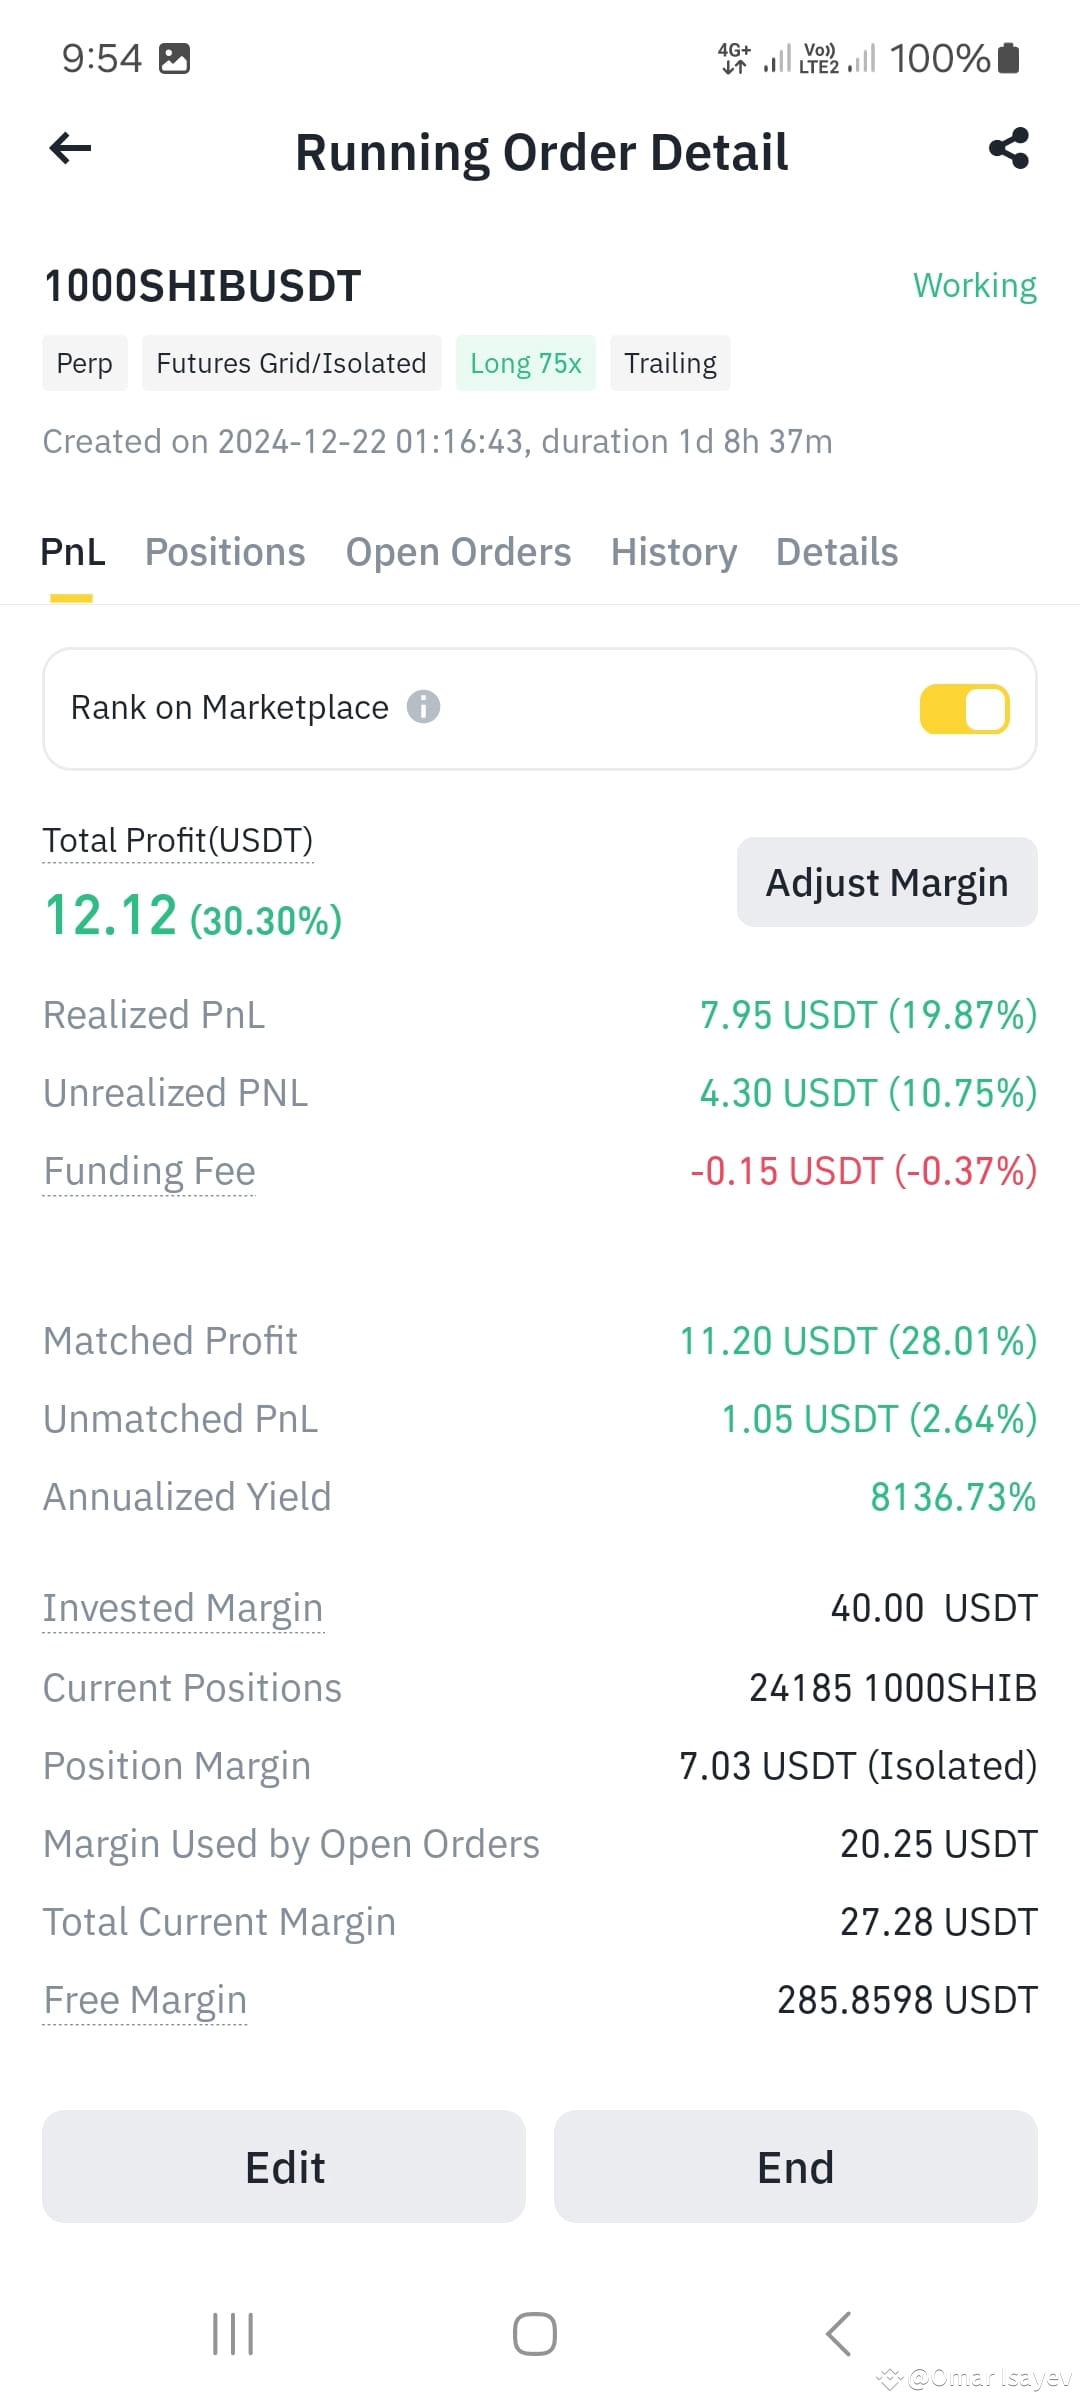This screenshot has width=1080, height=2400.
Task: Tap the Long 75x tag
Action: [526, 363]
